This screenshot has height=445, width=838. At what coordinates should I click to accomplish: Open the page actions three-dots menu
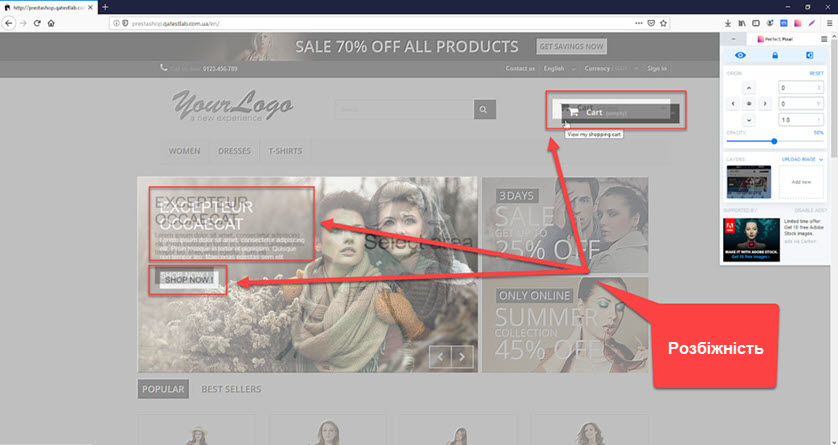(639, 24)
